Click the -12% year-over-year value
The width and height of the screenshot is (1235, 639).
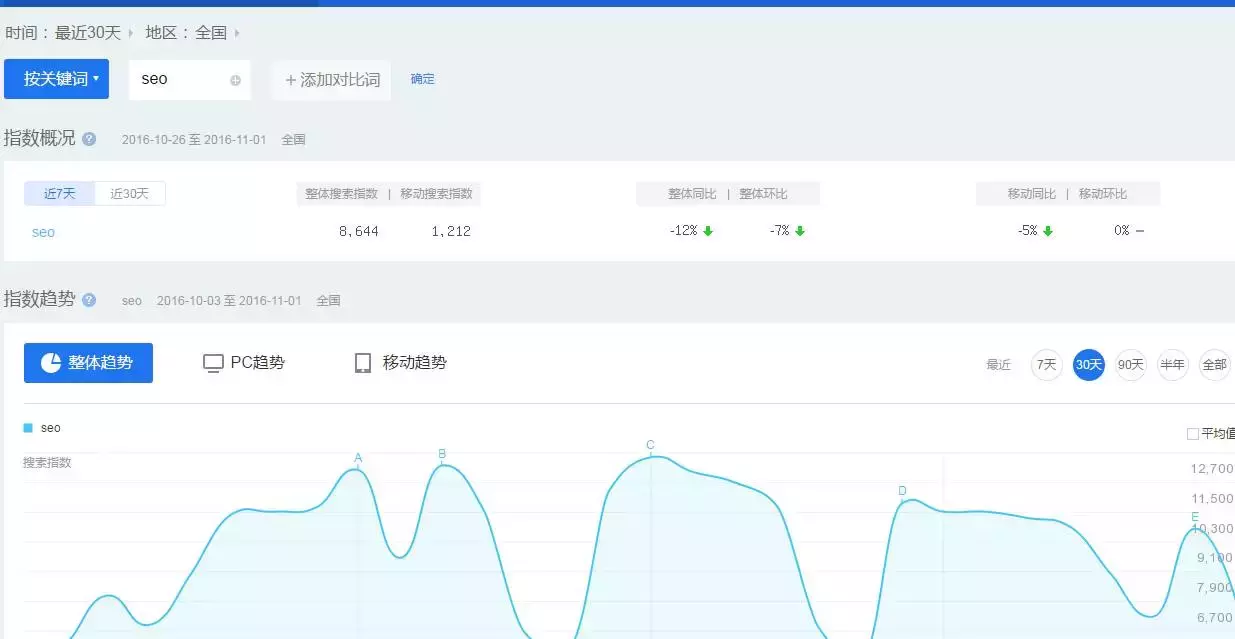(x=683, y=231)
